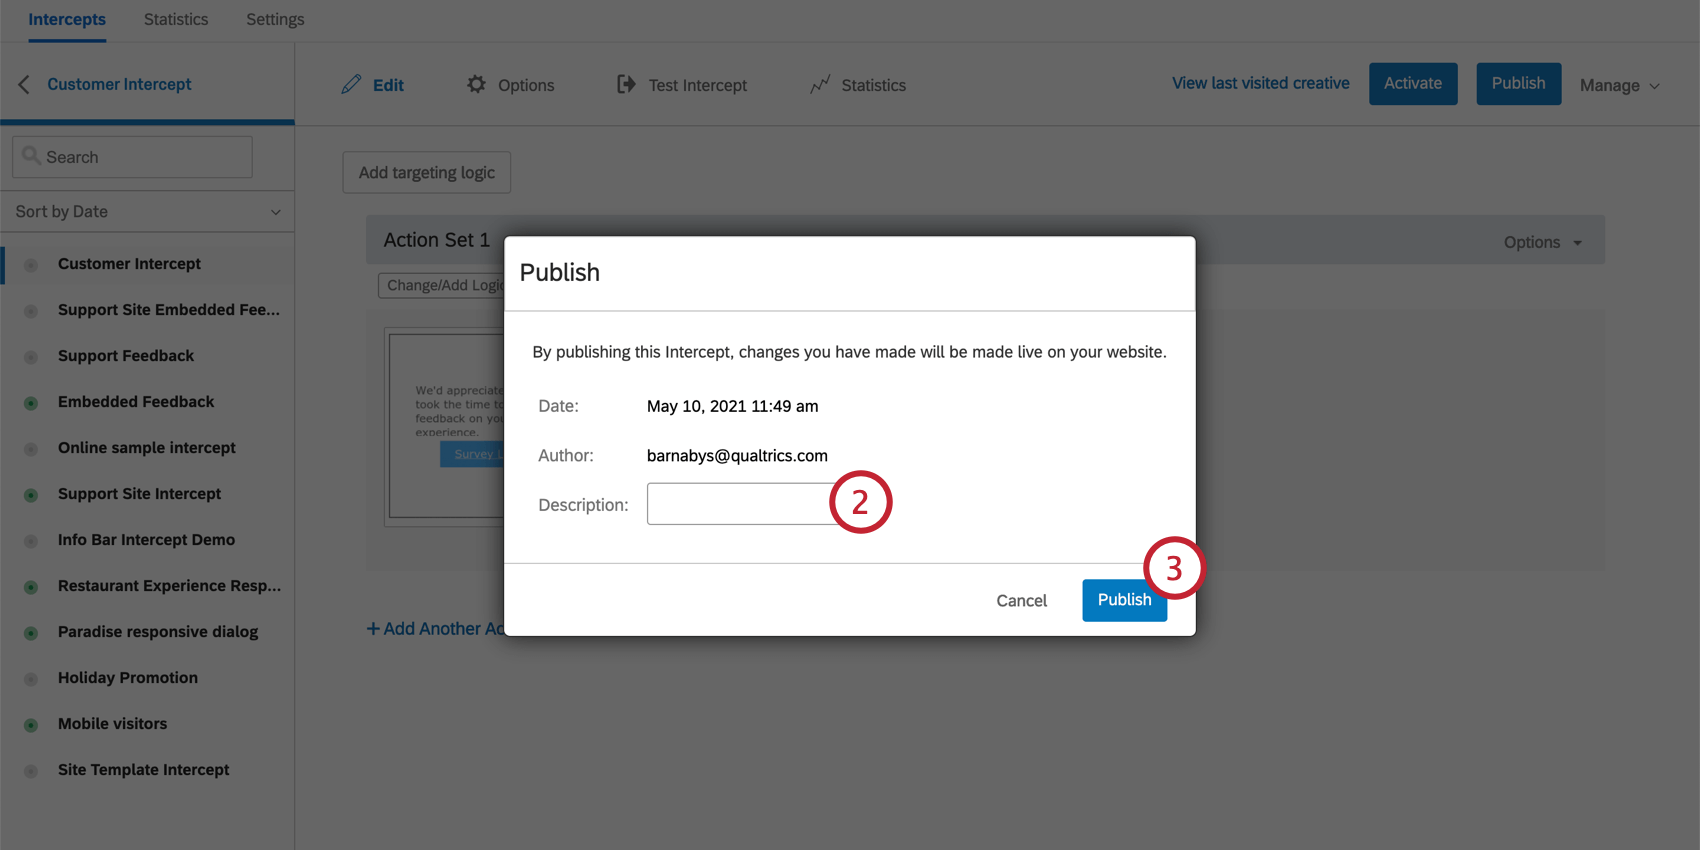Click the Test Intercept icon
Screen dimensions: 1700x850
626,85
